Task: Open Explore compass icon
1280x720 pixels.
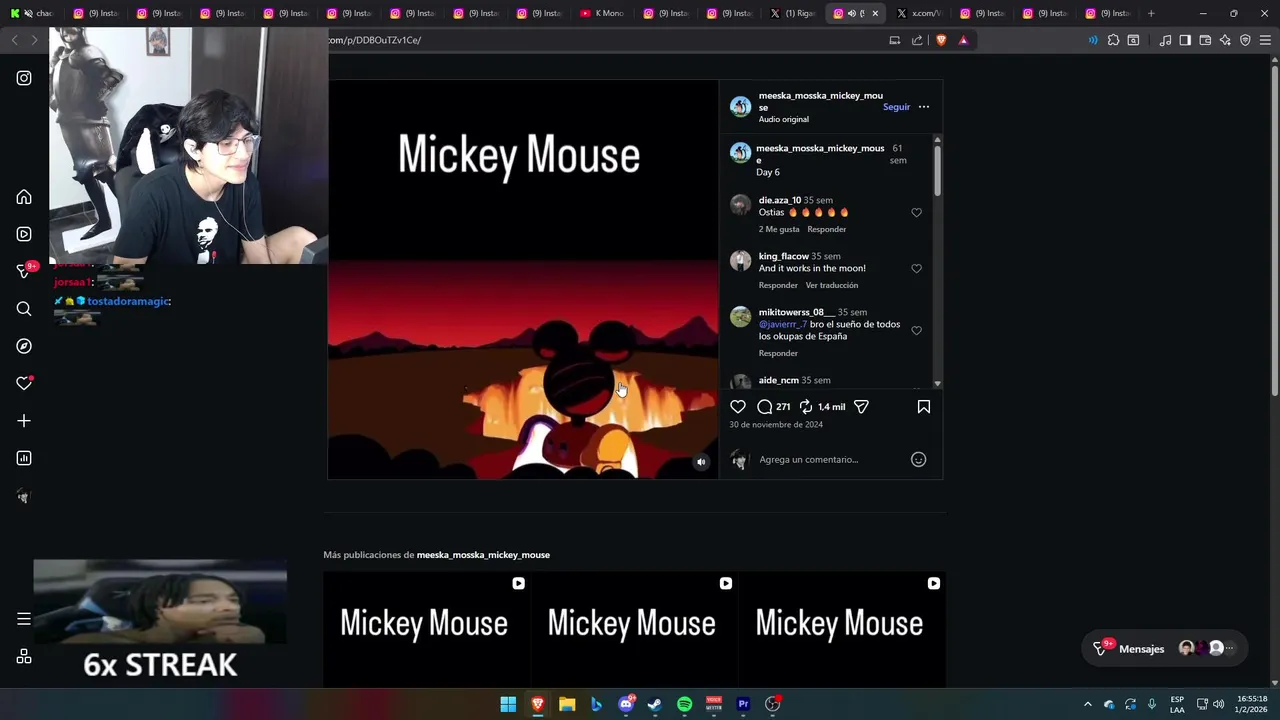Action: 24,346
